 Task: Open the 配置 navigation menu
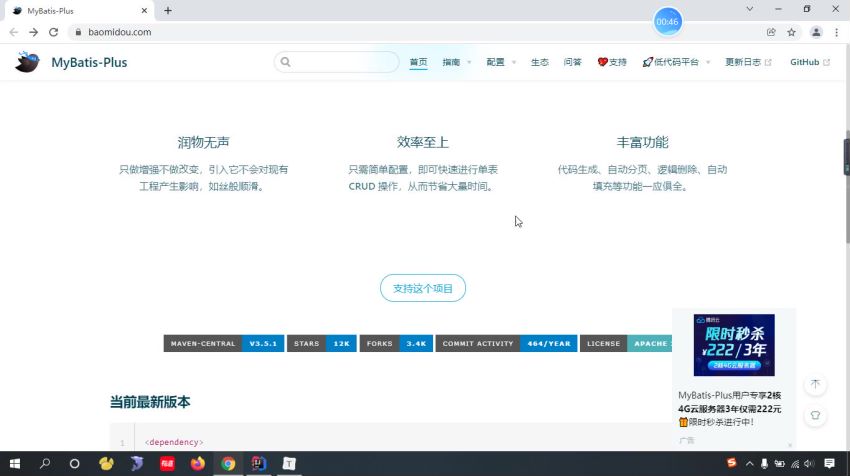(495, 62)
